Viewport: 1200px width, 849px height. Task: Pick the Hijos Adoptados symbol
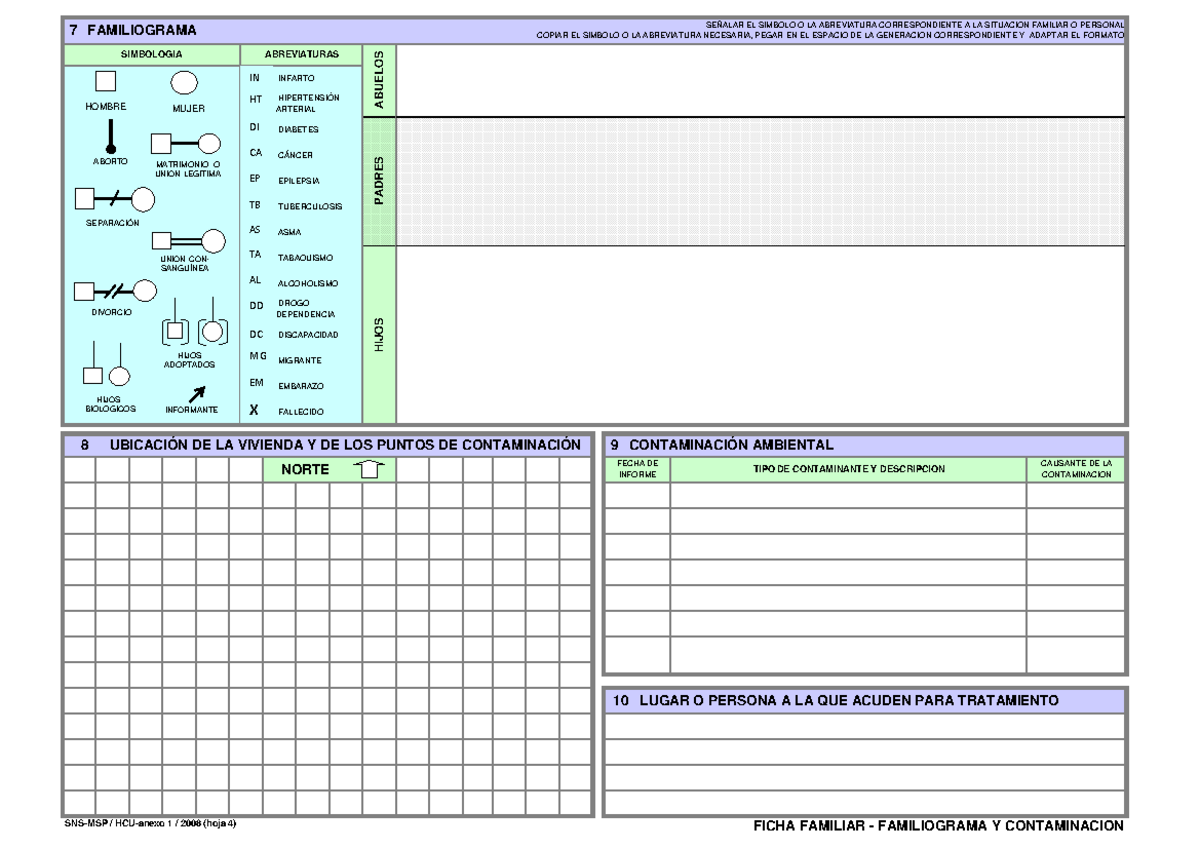197,322
